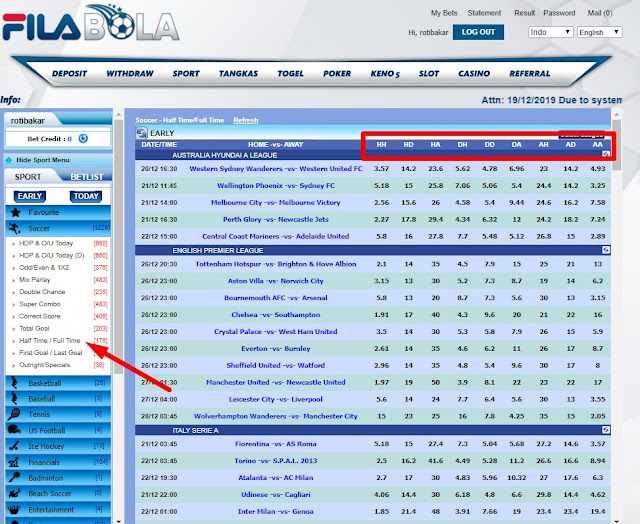Open the DEPOSIT menu
Screen dimensions: 640x524
69,74
